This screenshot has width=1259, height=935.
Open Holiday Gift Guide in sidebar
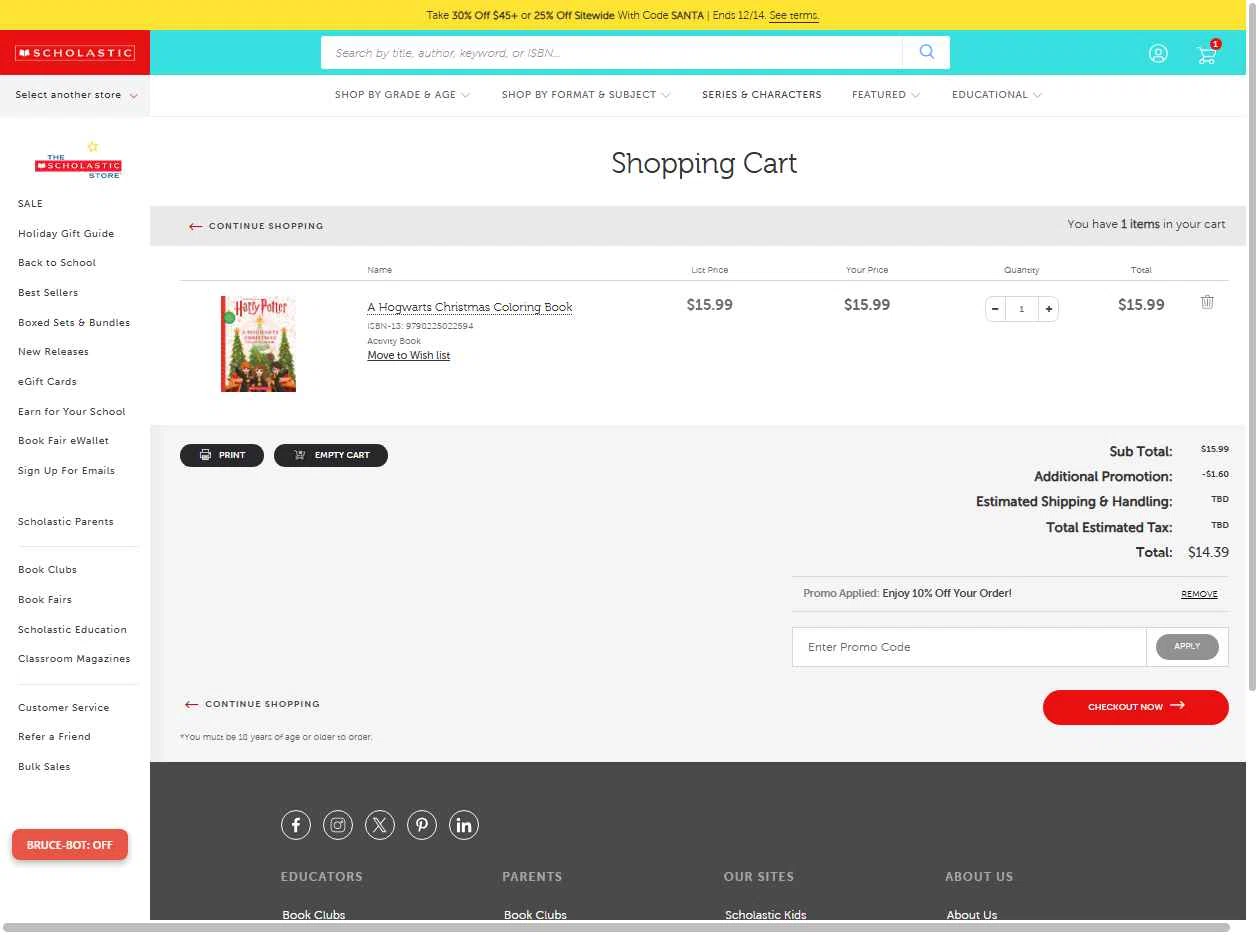[x=66, y=234]
